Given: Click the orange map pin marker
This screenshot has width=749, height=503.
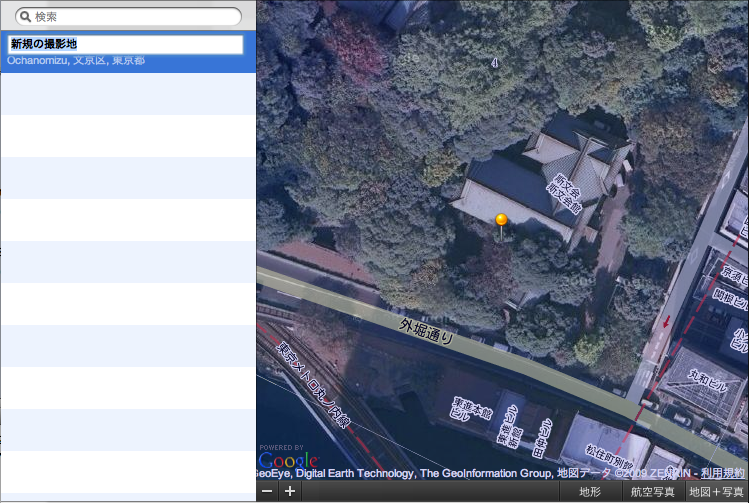Looking at the screenshot, I should pos(501,224).
